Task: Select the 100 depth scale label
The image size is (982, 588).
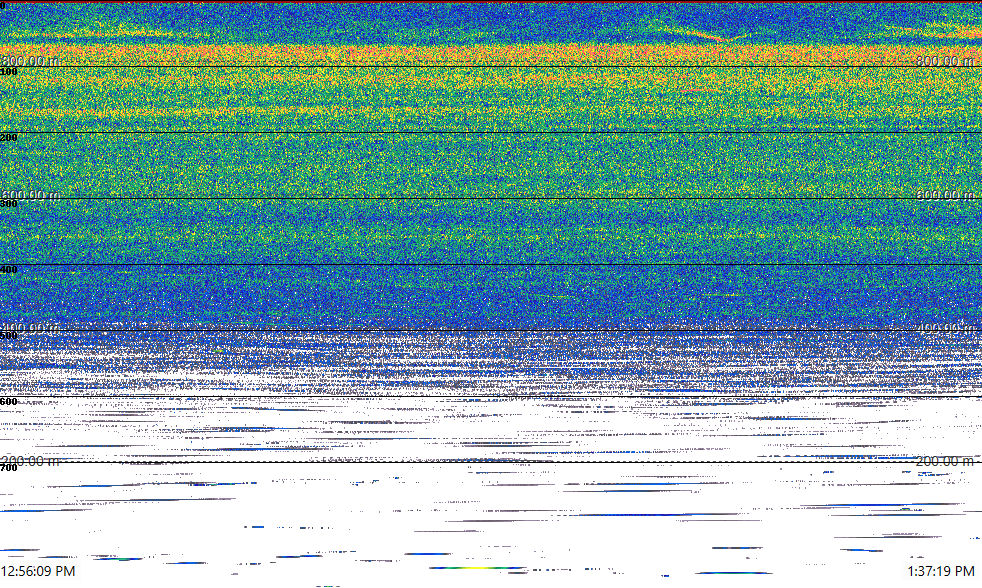Action: click(x=9, y=72)
